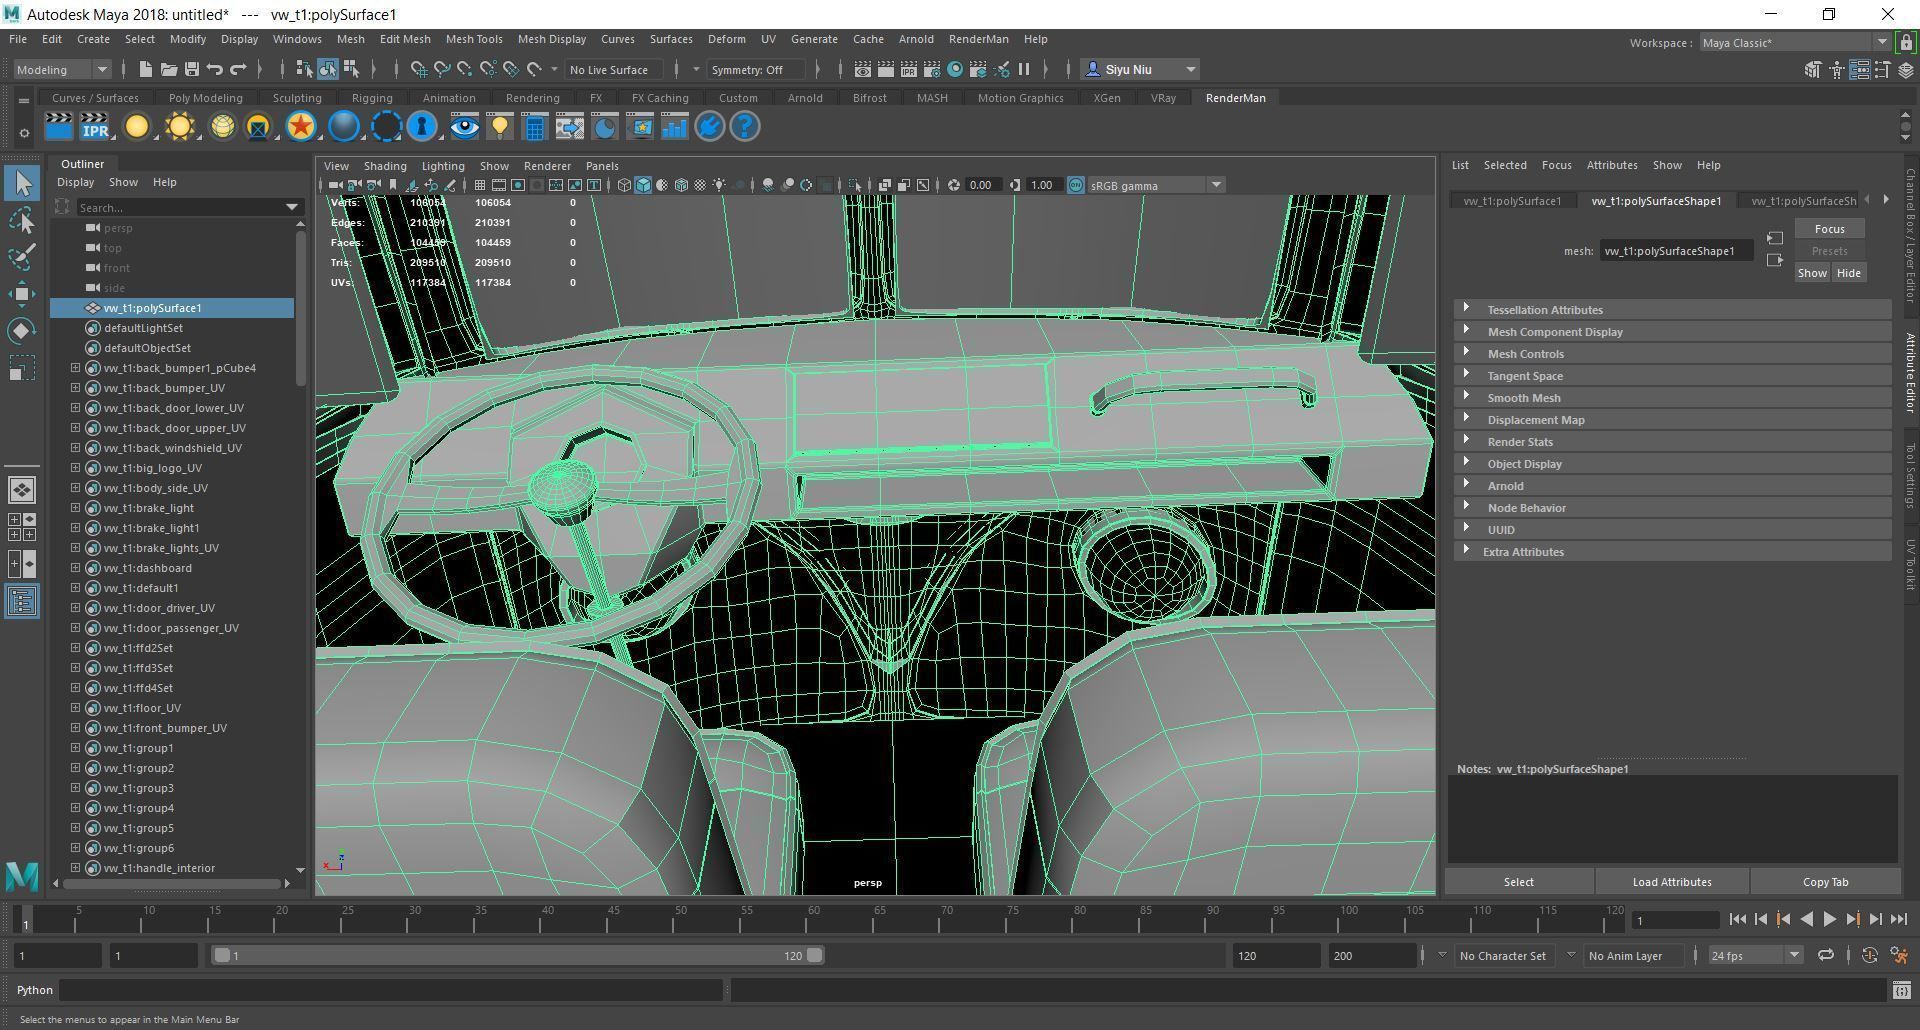
Task: Play forwards with the playback button
Action: [1830, 919]
